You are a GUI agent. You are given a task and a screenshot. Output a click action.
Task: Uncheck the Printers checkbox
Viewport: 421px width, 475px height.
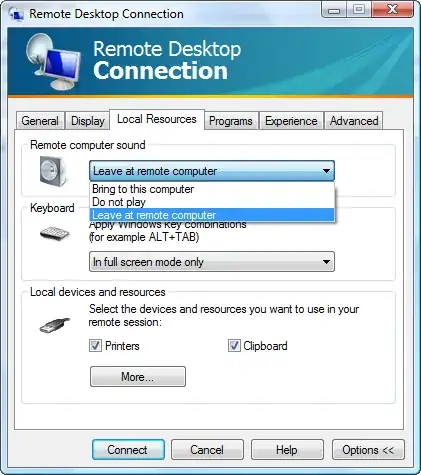95,346
